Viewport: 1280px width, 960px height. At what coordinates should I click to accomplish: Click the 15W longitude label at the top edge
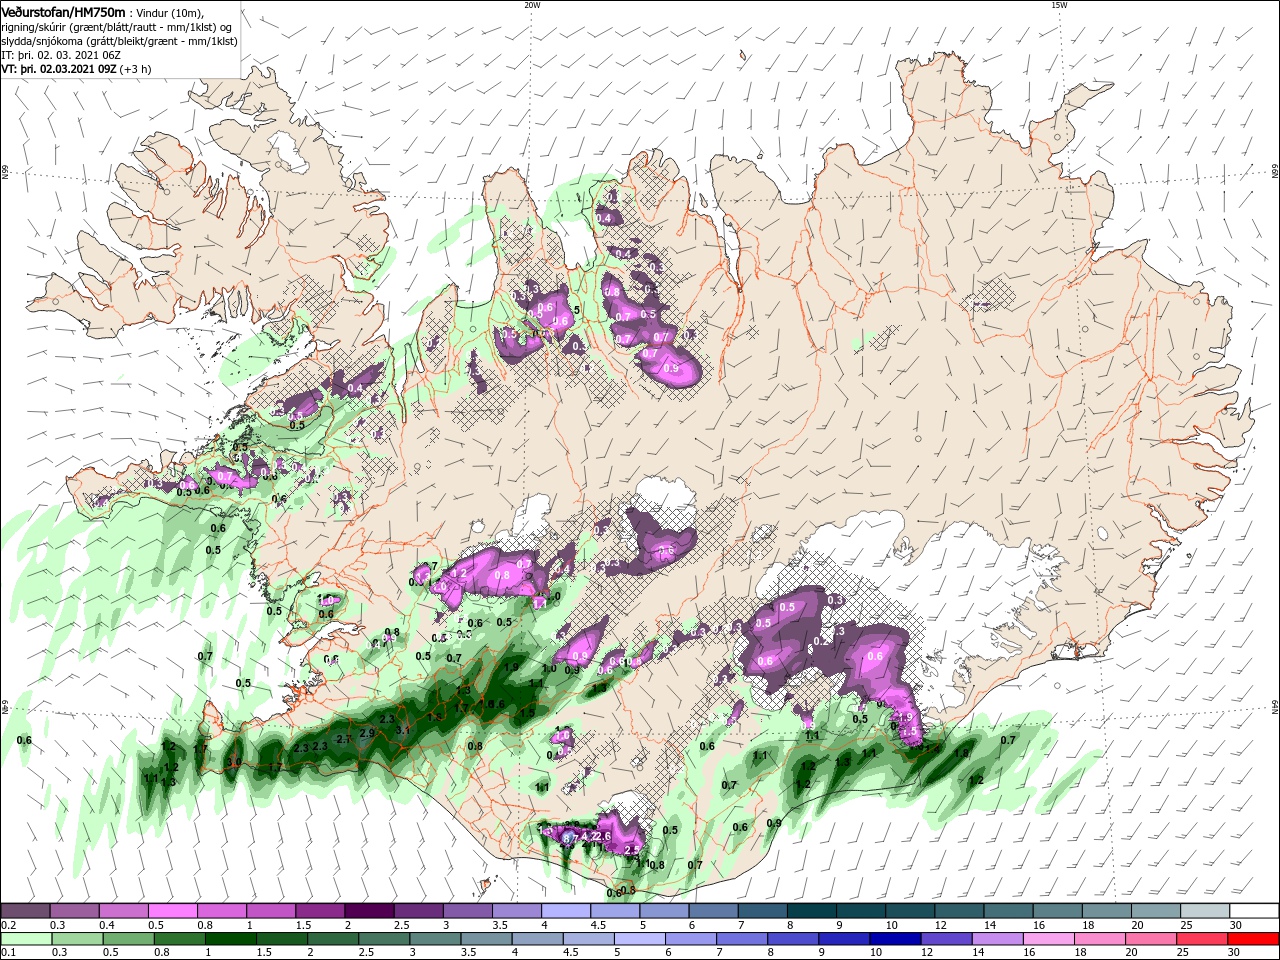pyautogui.click(x=1059, y=5)
